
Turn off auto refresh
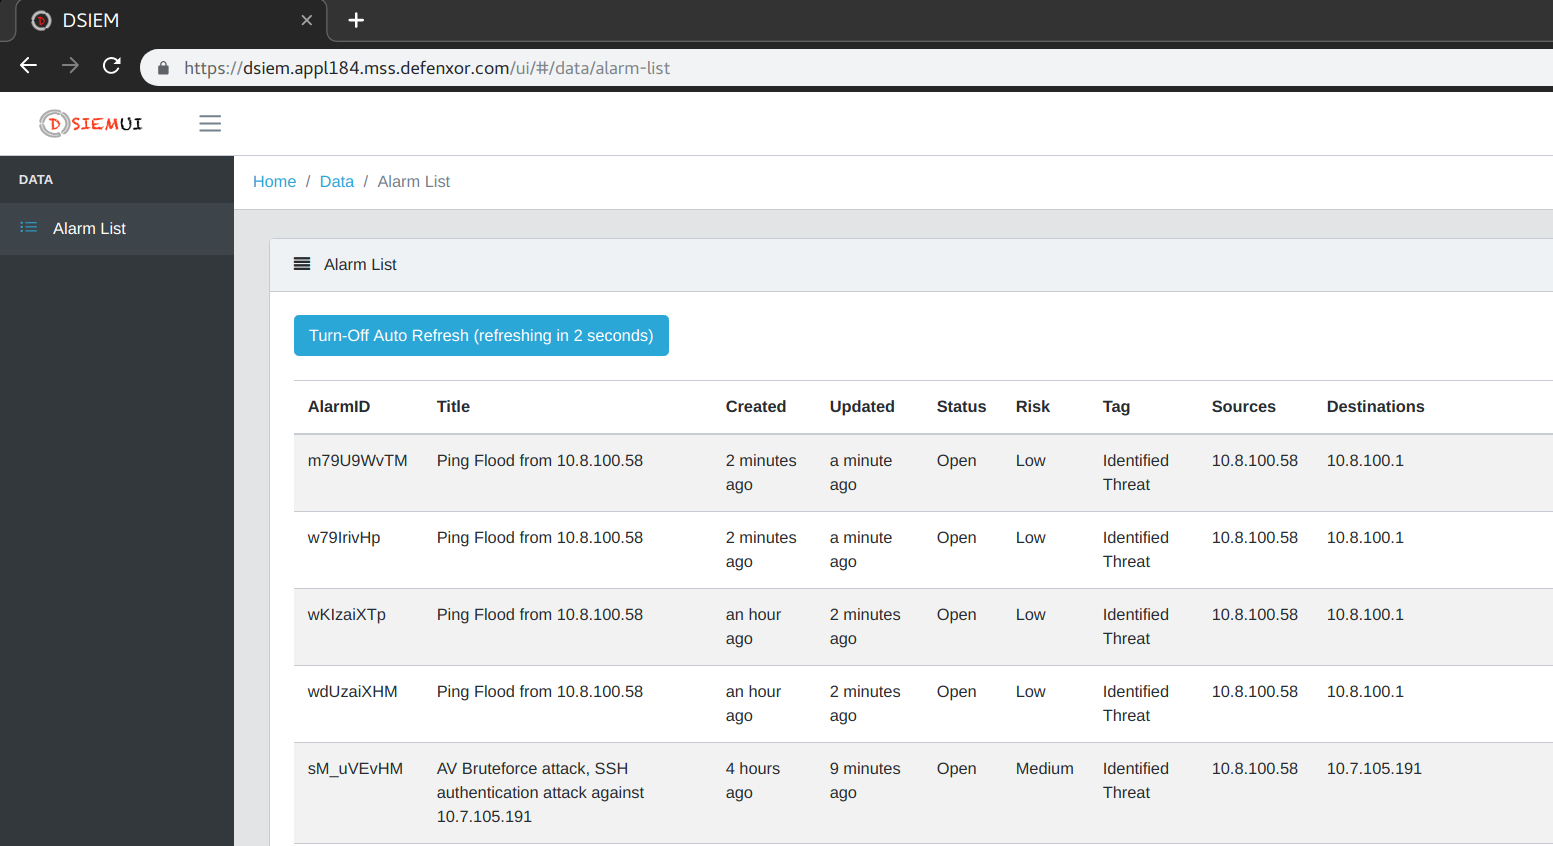click(481, 336)
